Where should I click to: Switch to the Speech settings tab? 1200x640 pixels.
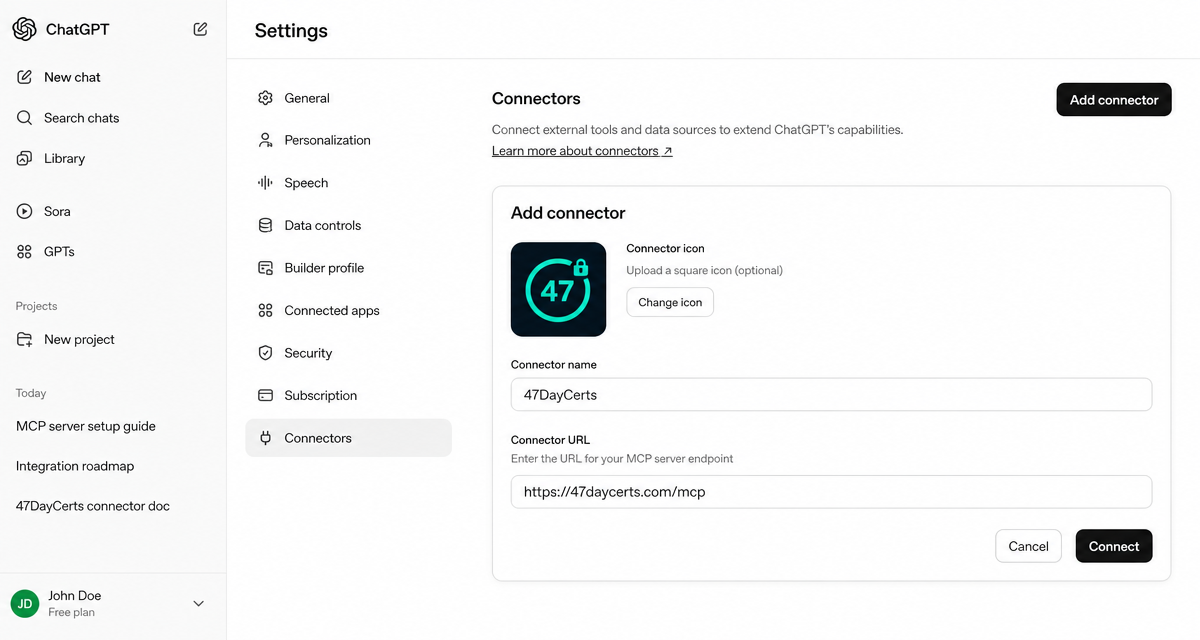348,183
